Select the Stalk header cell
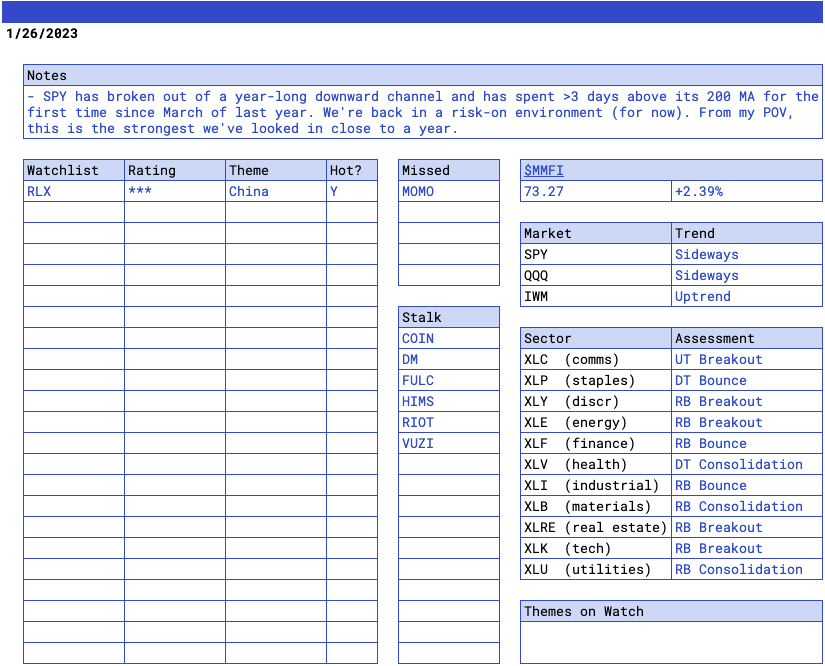The height and width of the screenshot is (666, 825). (449, 317)
